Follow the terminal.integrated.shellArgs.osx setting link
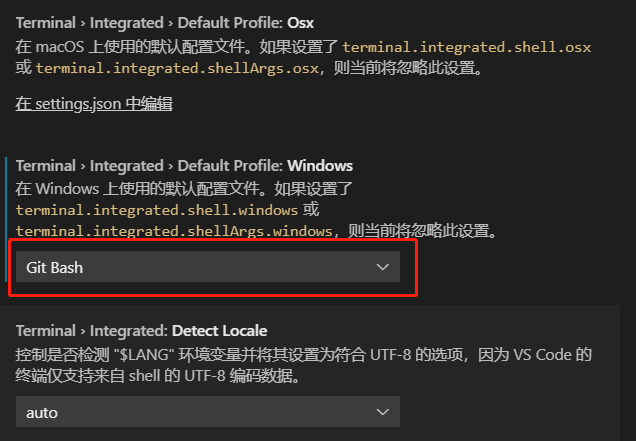The width and height of the screenshot is (636, 441). [177, 68]
